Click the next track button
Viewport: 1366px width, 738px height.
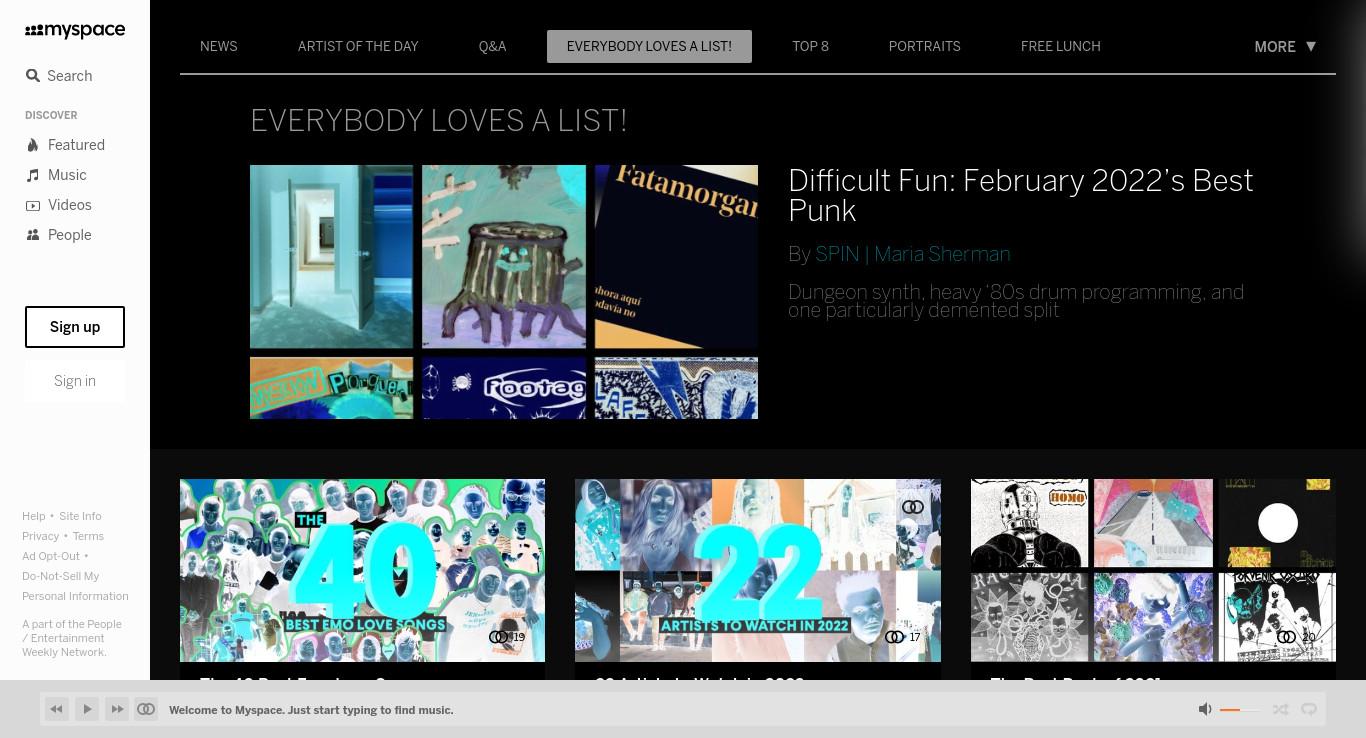coord(117,709)
